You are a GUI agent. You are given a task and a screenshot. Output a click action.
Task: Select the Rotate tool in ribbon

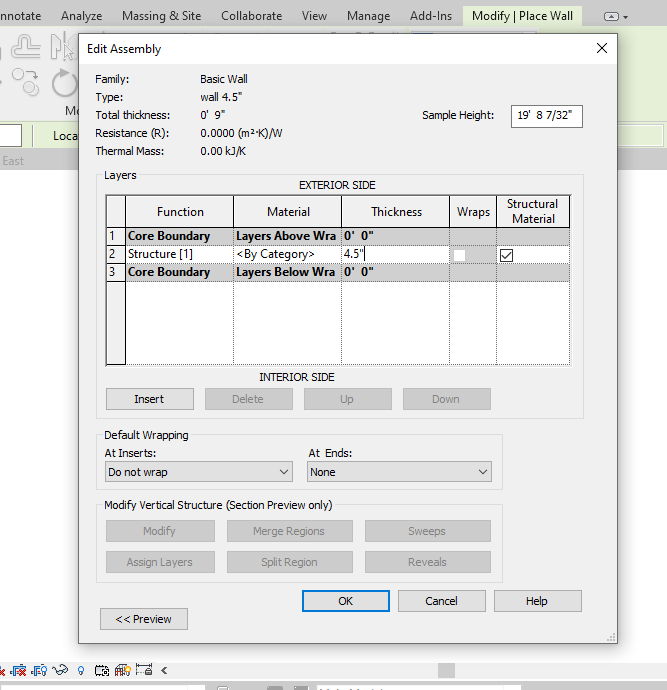coord(64,83)
